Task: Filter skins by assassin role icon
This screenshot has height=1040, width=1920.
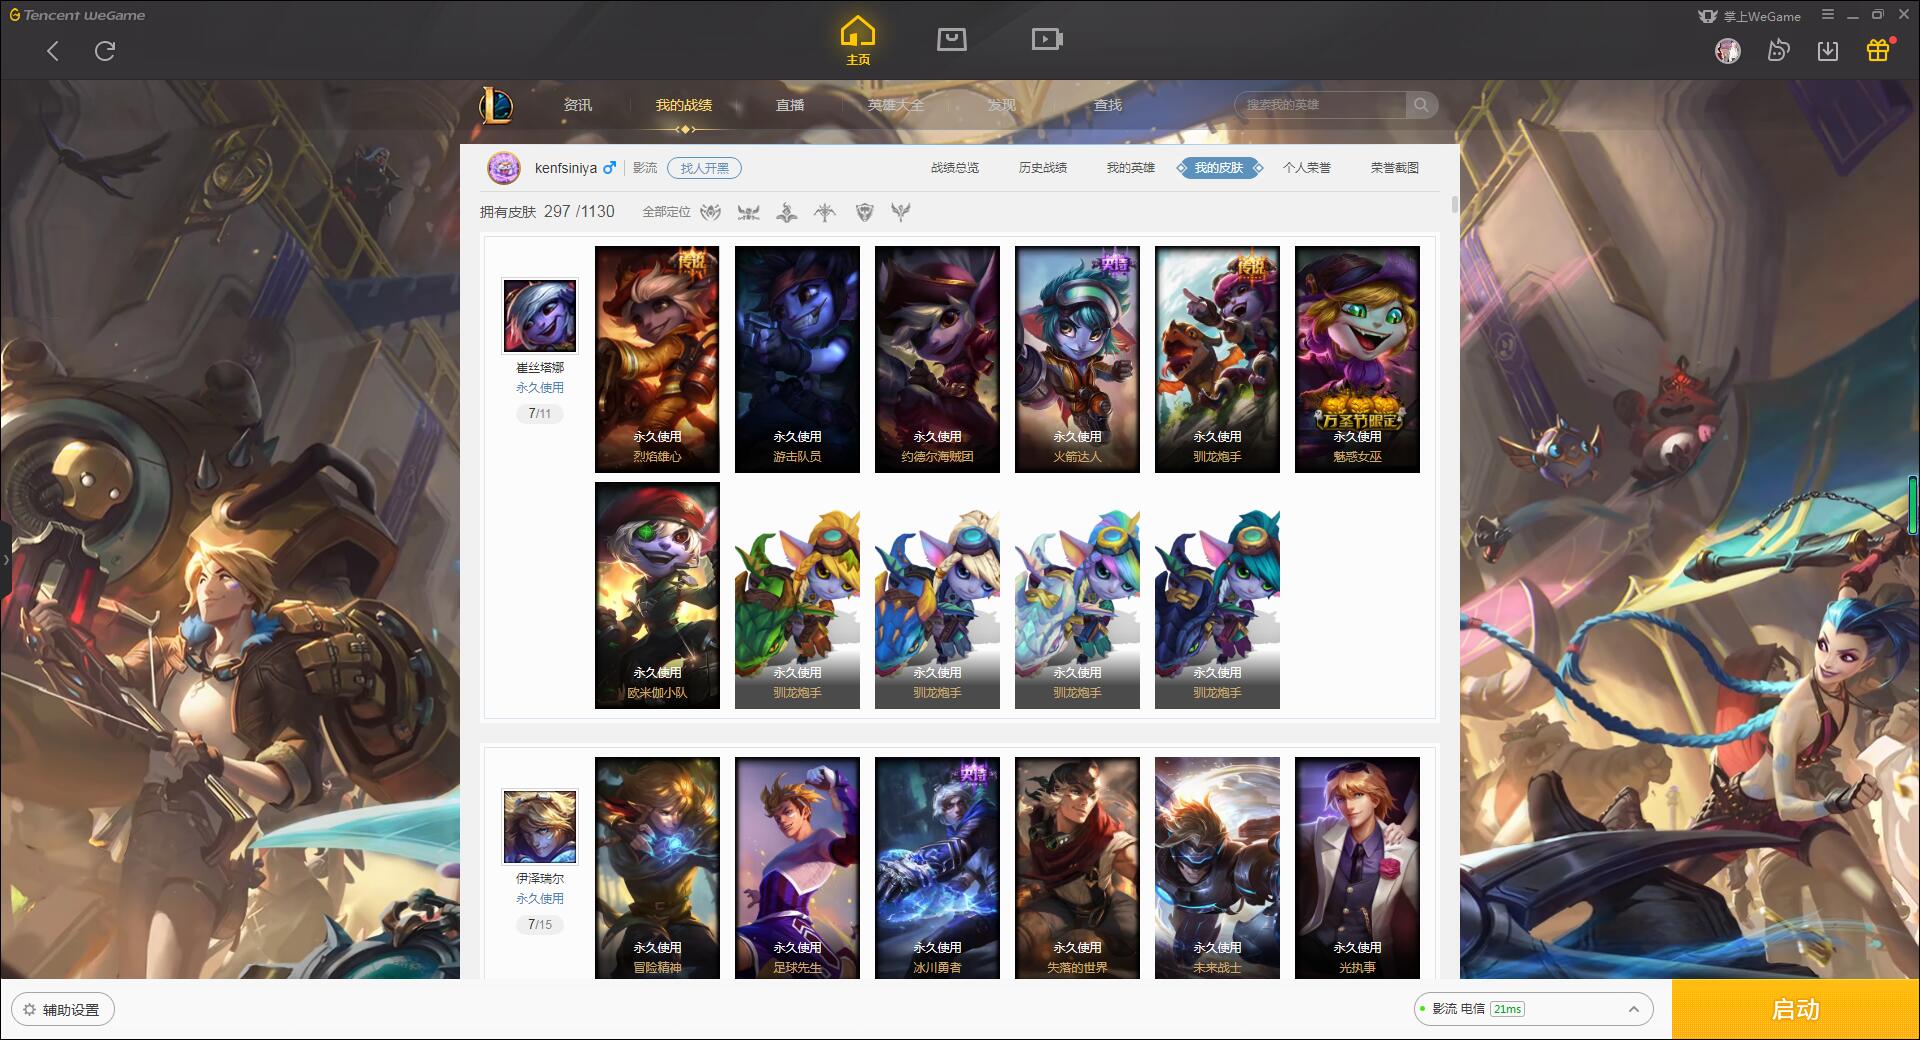Action: [710, 212]
